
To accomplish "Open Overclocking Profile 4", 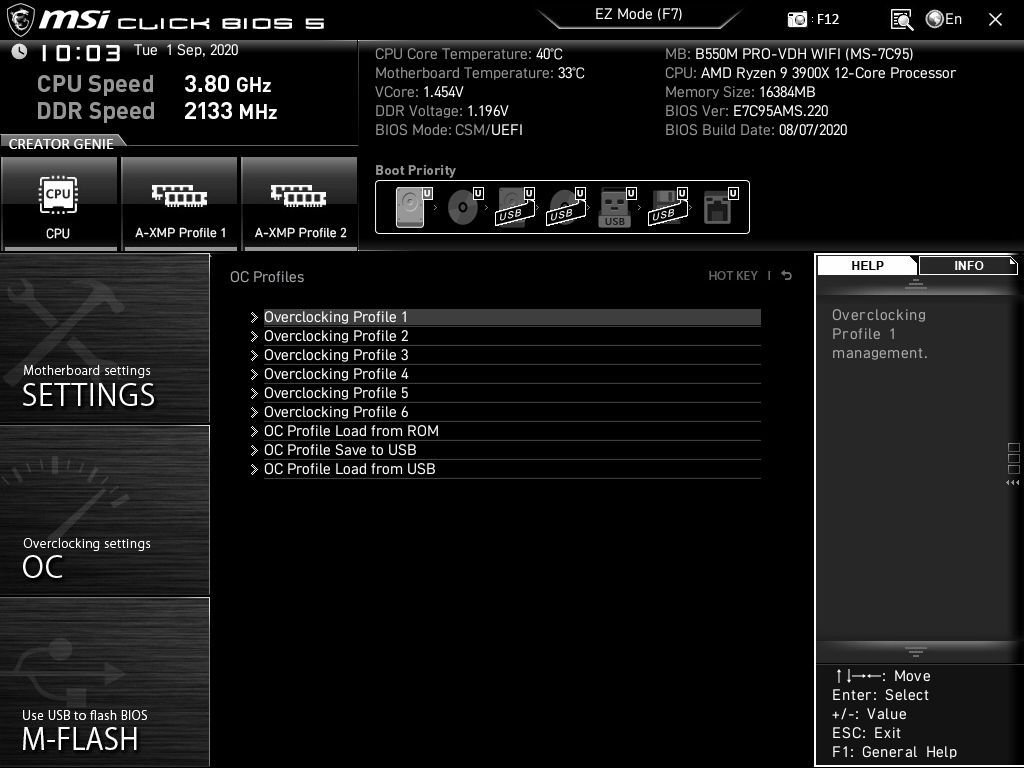I will click(x=512, y=374).
